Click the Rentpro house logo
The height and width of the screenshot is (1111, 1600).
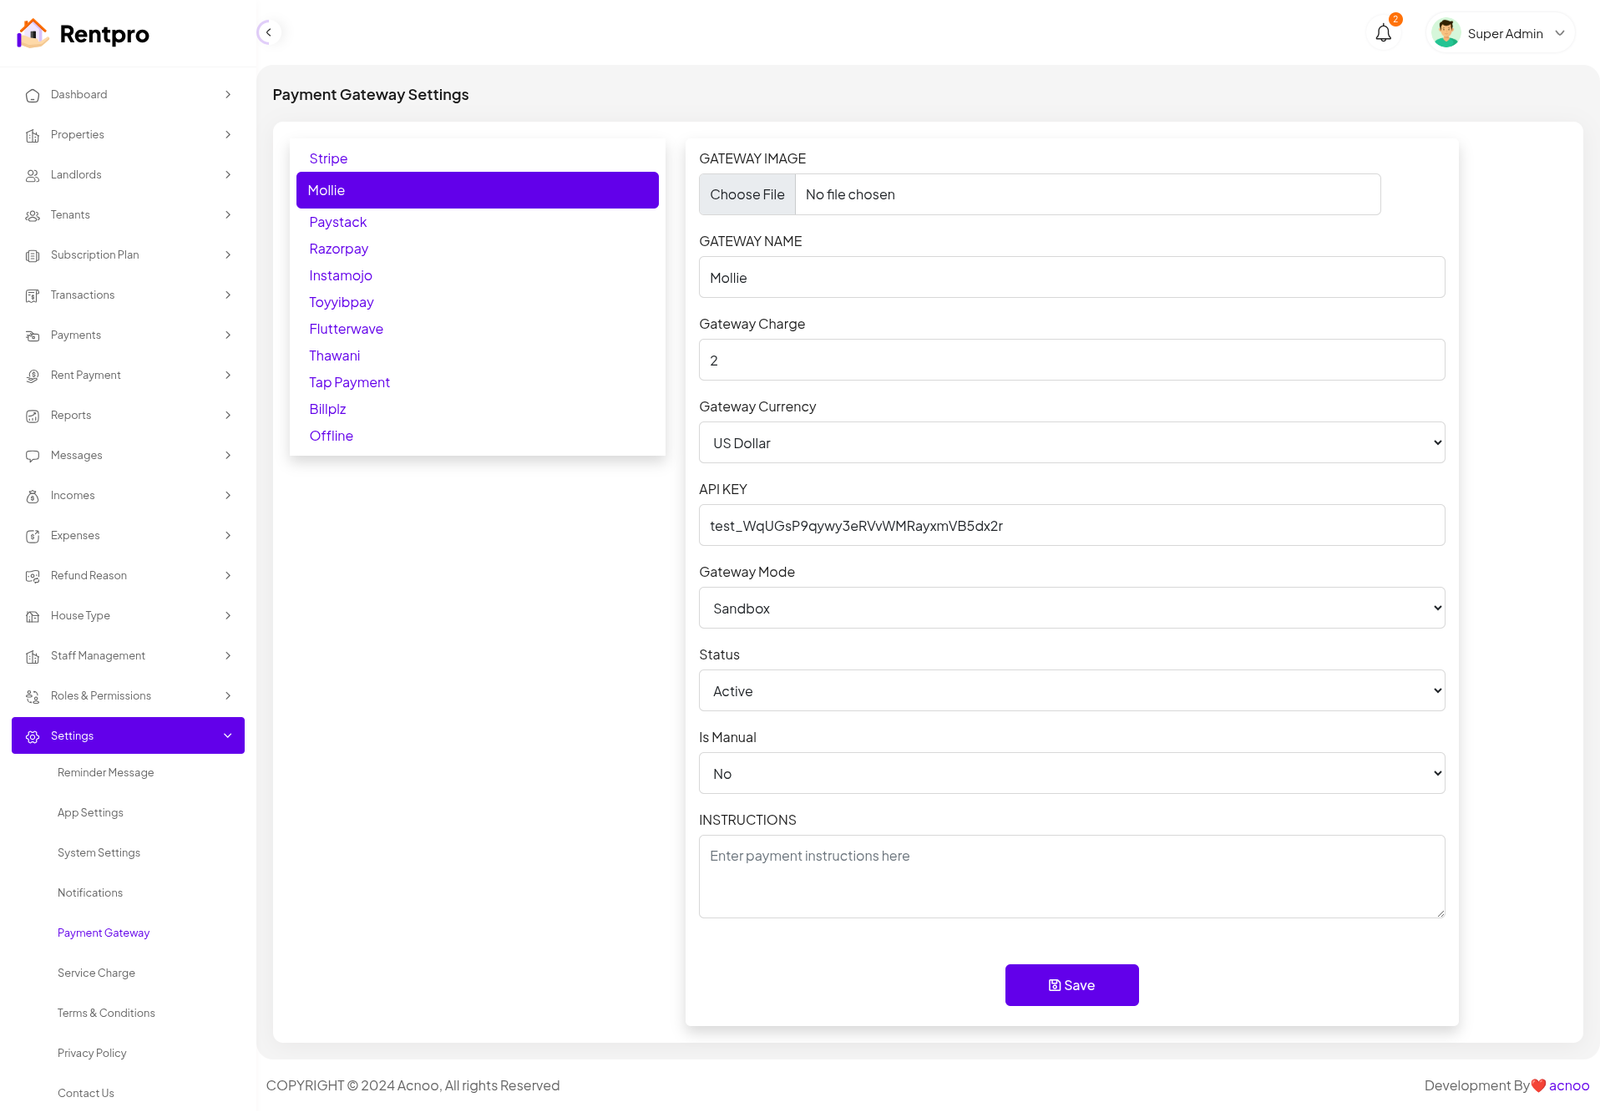point(33,33)
